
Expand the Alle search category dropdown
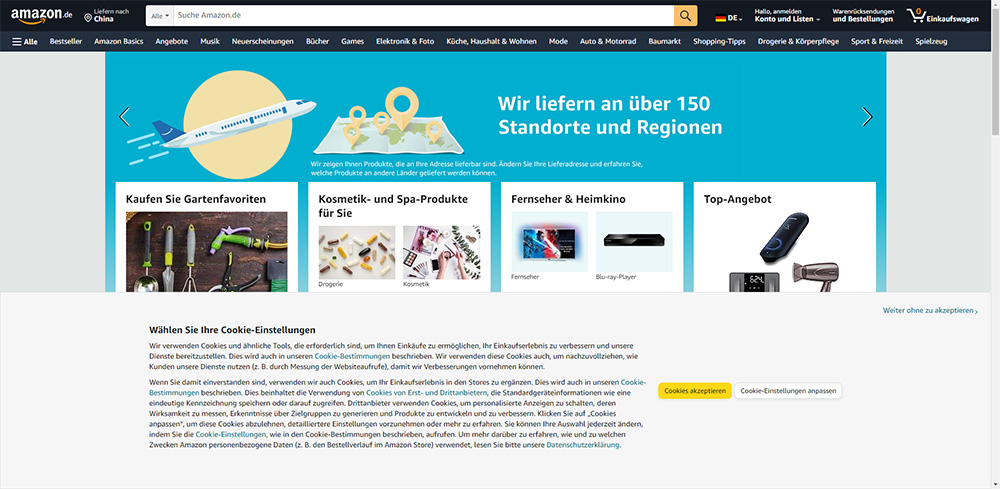click(158, 17)
